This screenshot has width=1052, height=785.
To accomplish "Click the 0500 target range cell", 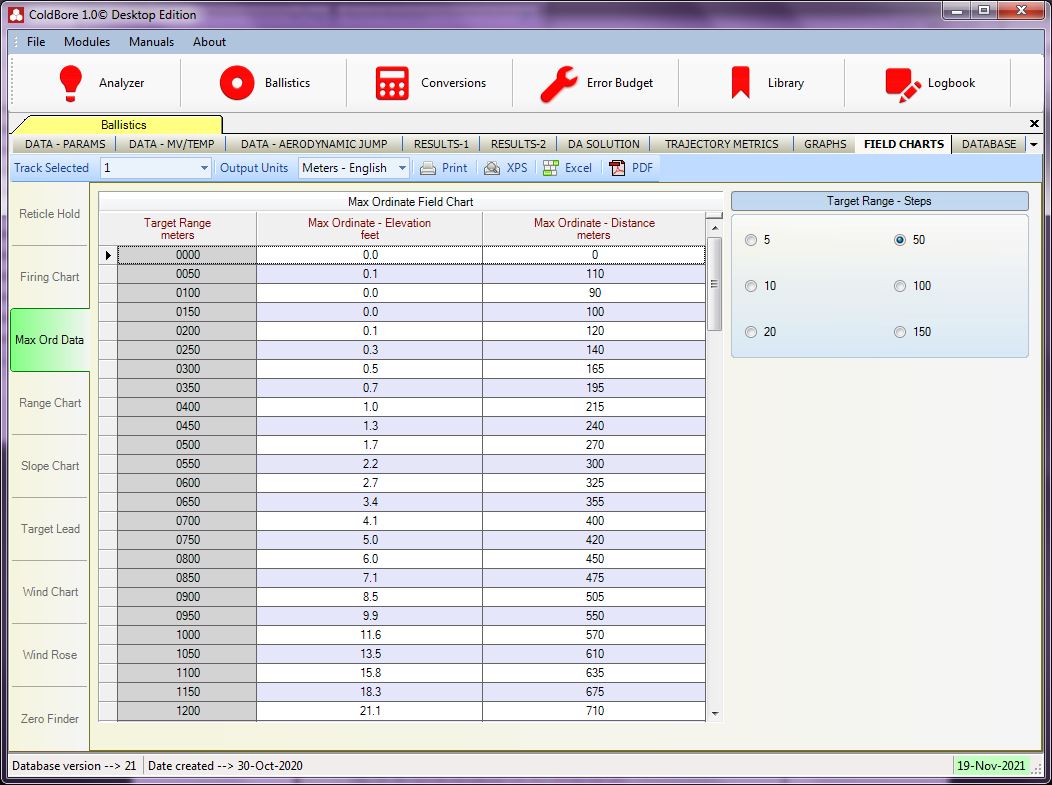I will [187, 445].
